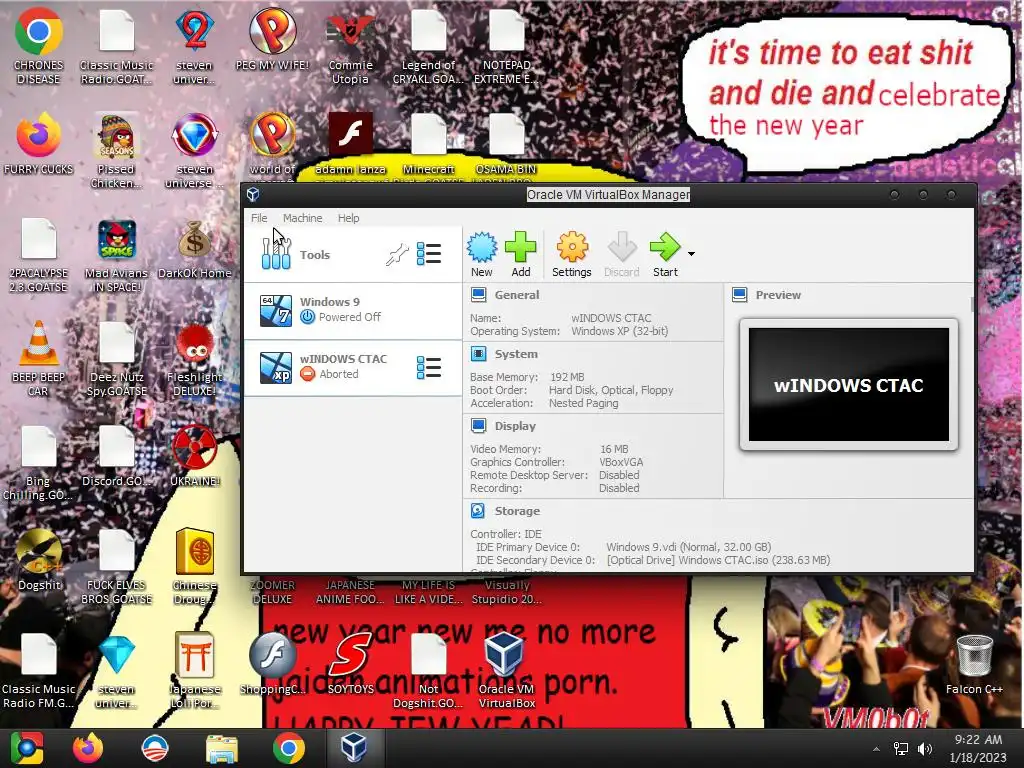Screen dimensions: 1024x768
Task: Open the Classic Music Radio FM desktop file
Action: [38, 670]
